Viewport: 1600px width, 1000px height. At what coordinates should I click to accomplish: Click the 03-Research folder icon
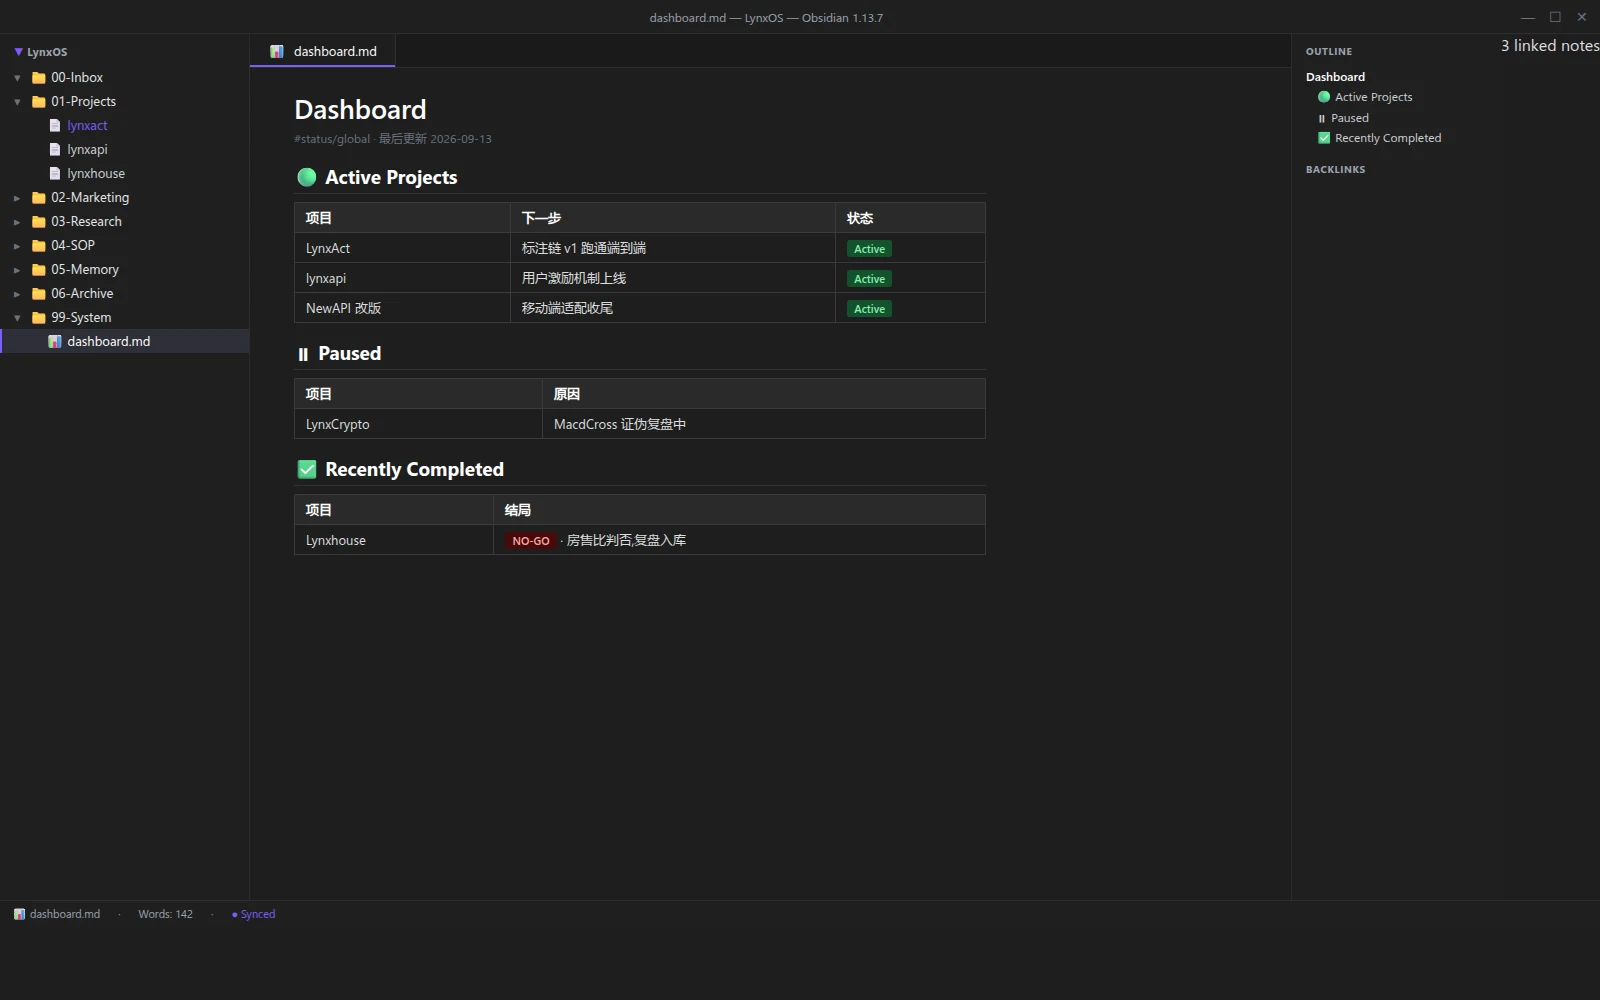pyautogui.click(x=39, y=222)
